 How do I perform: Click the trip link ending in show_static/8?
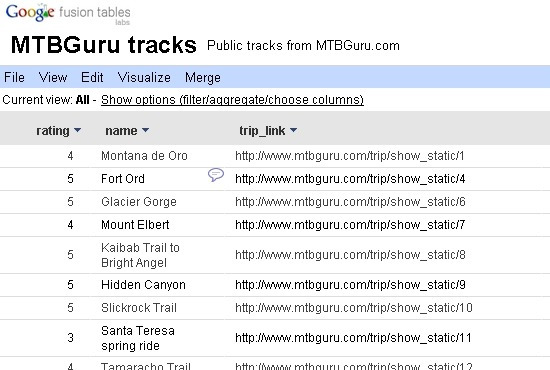point(350,255)
